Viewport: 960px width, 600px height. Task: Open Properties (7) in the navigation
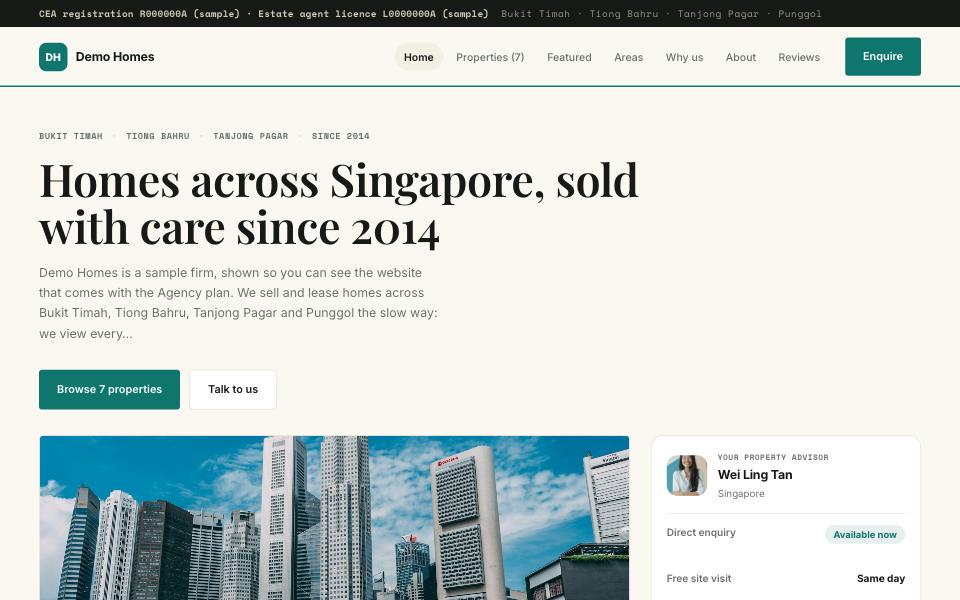pyautogui.click(x=490, y=57)
